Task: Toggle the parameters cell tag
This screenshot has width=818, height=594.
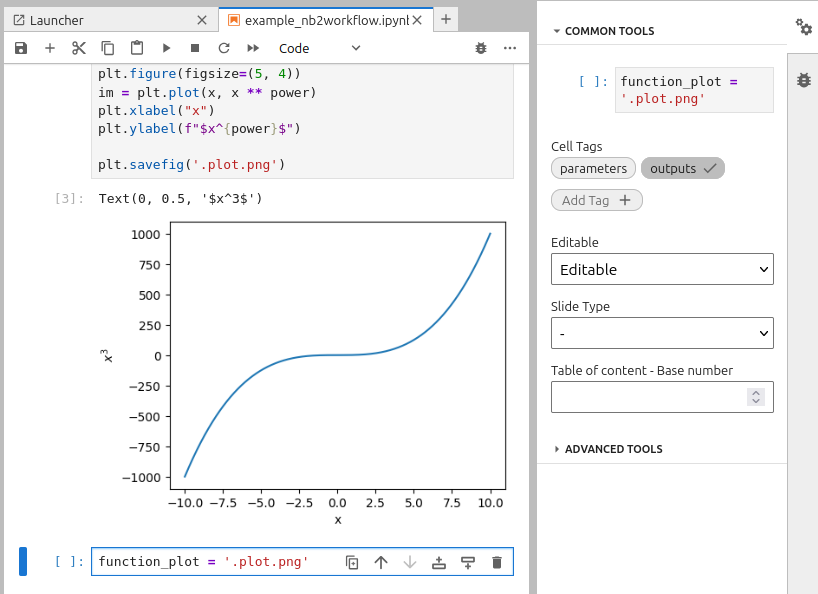Action: tap(593, 168)
